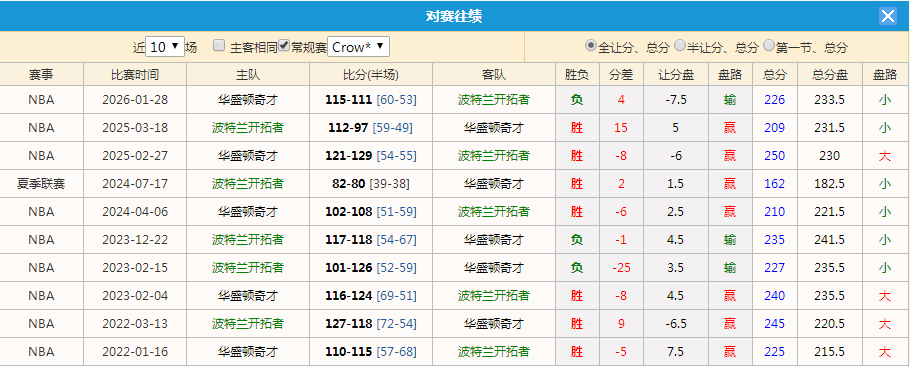Image resolution: width=910 pixels, height=367 pixels.
Task: Click the 总分盘 column header
Action: tap(830, 74)
